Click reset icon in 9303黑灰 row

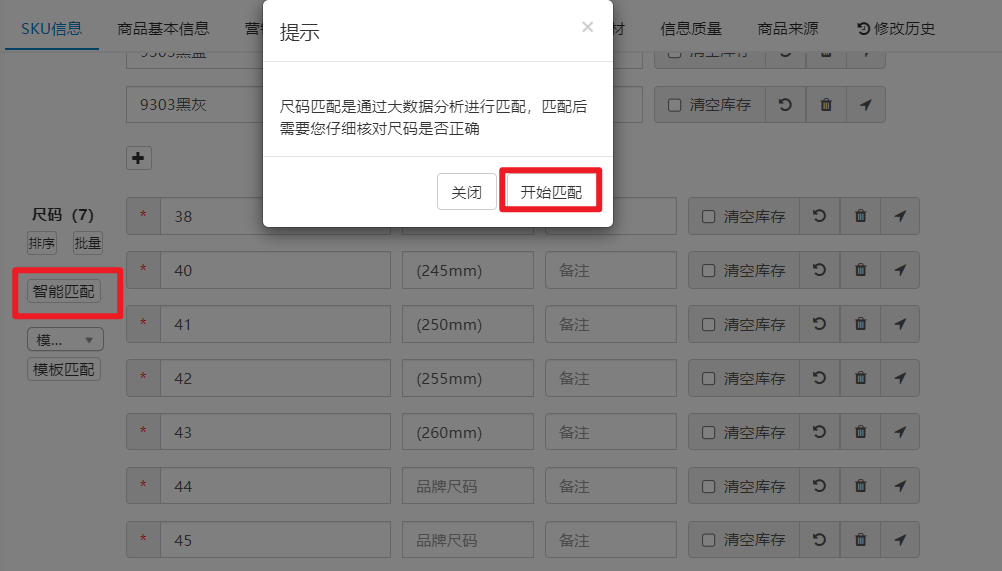785,104
